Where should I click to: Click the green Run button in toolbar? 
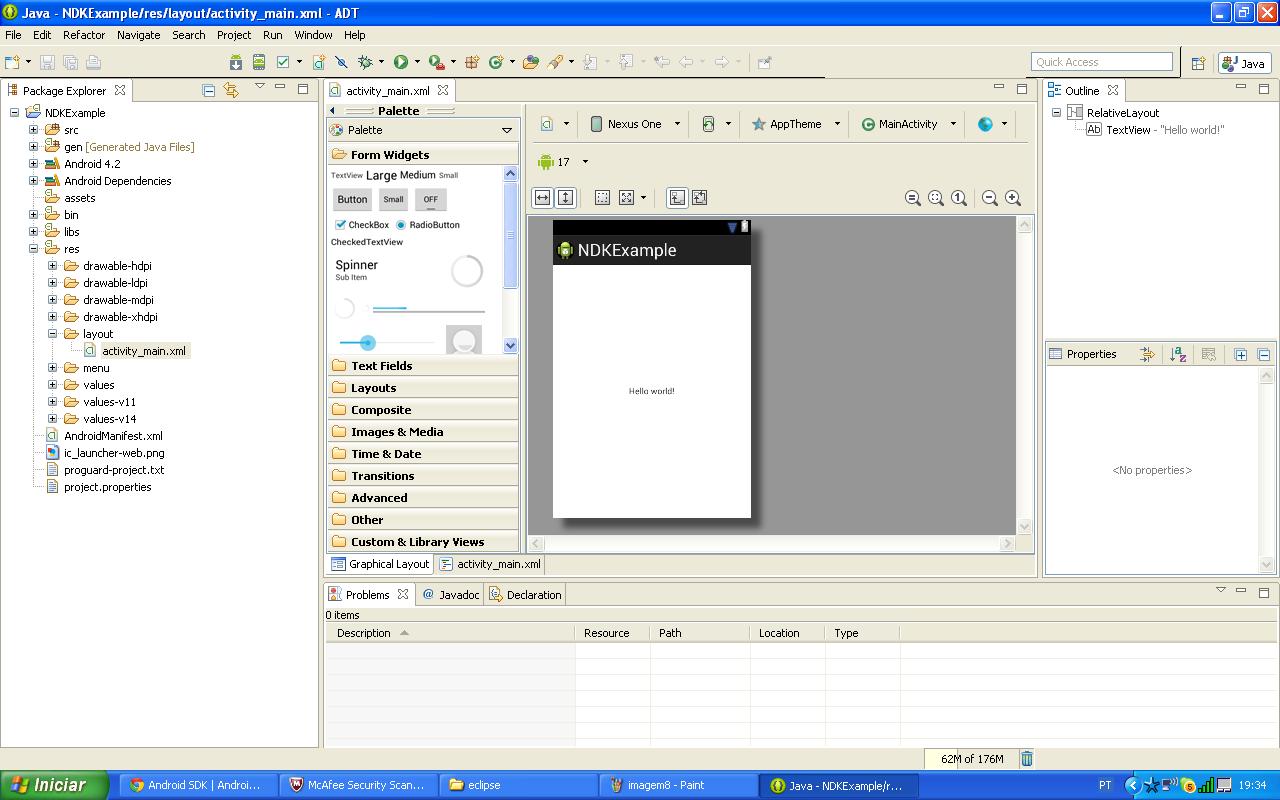401,62
